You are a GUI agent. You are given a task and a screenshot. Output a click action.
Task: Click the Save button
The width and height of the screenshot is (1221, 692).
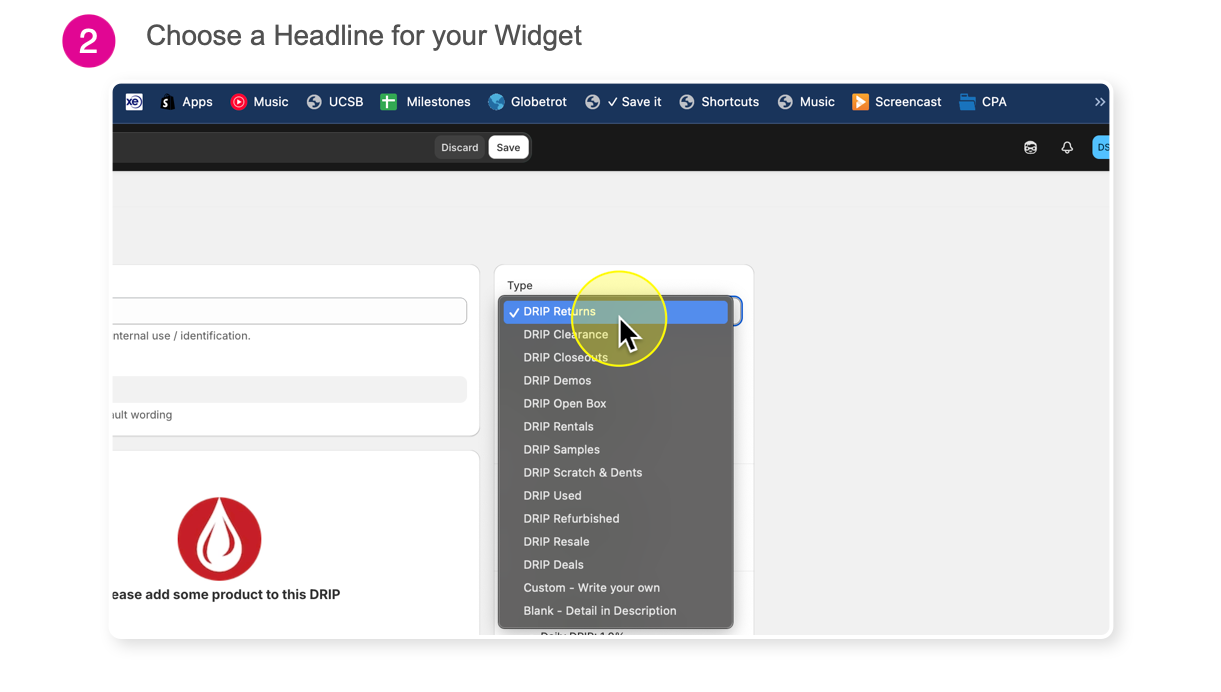coord(508,147)
